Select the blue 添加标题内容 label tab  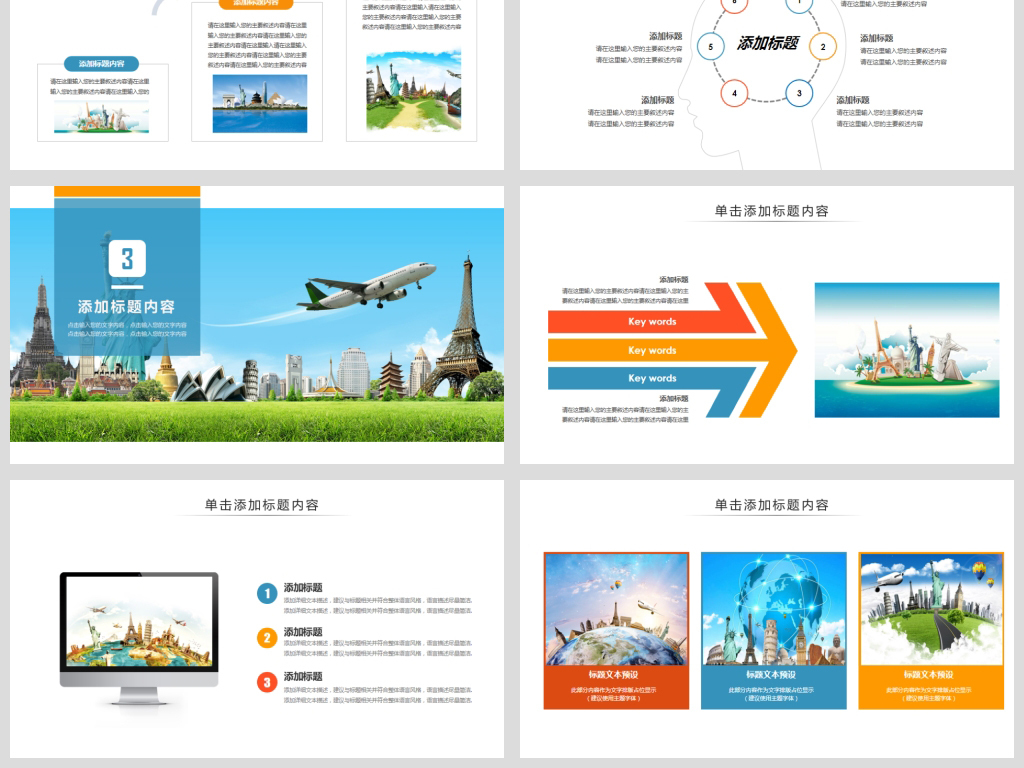pos(102,64)
